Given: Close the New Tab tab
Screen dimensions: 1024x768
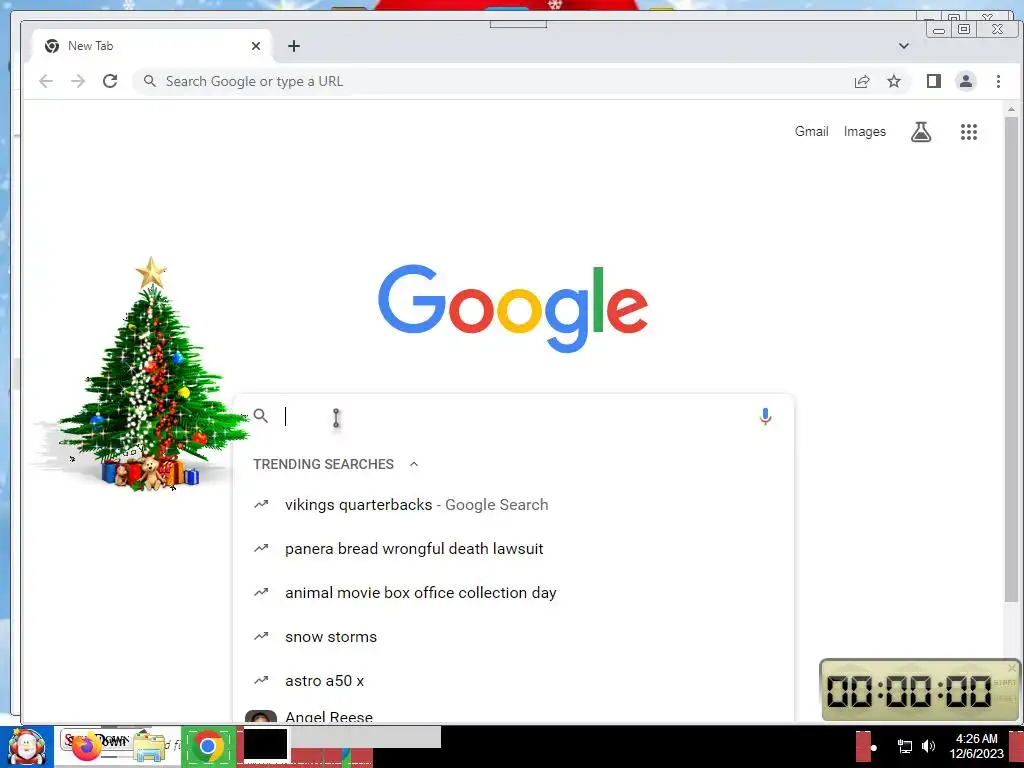Looking at the screenshot, I should coord(256,46).
